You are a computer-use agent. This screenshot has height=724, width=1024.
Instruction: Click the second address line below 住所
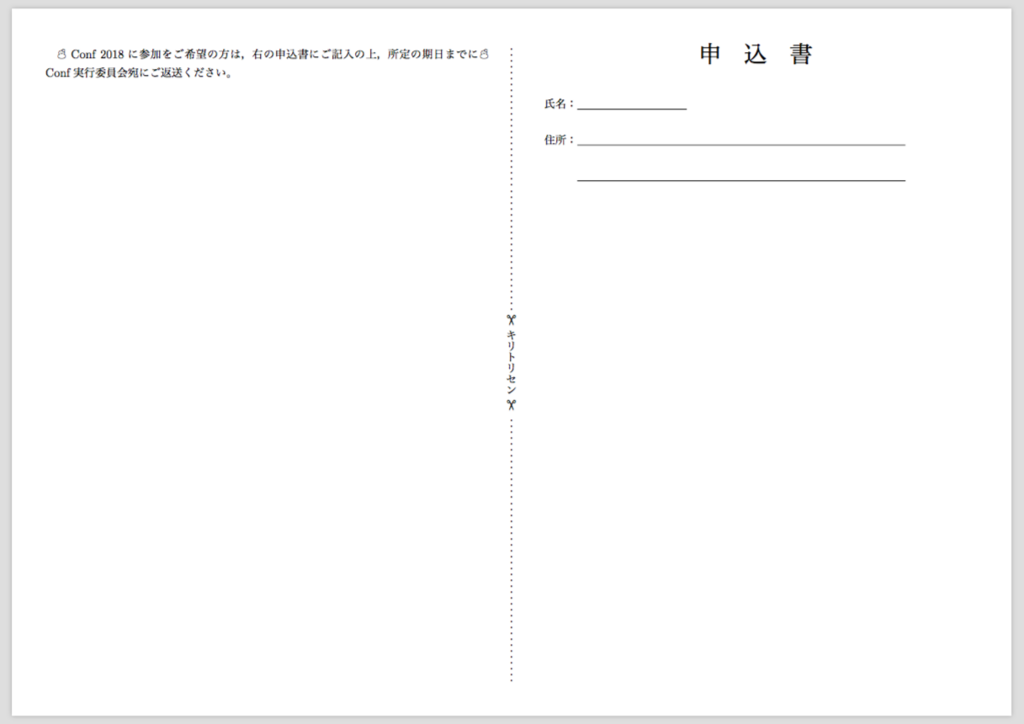741,180
